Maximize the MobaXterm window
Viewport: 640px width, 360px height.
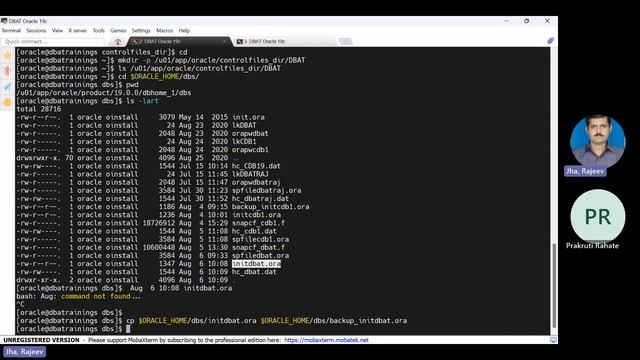(527, 21)
